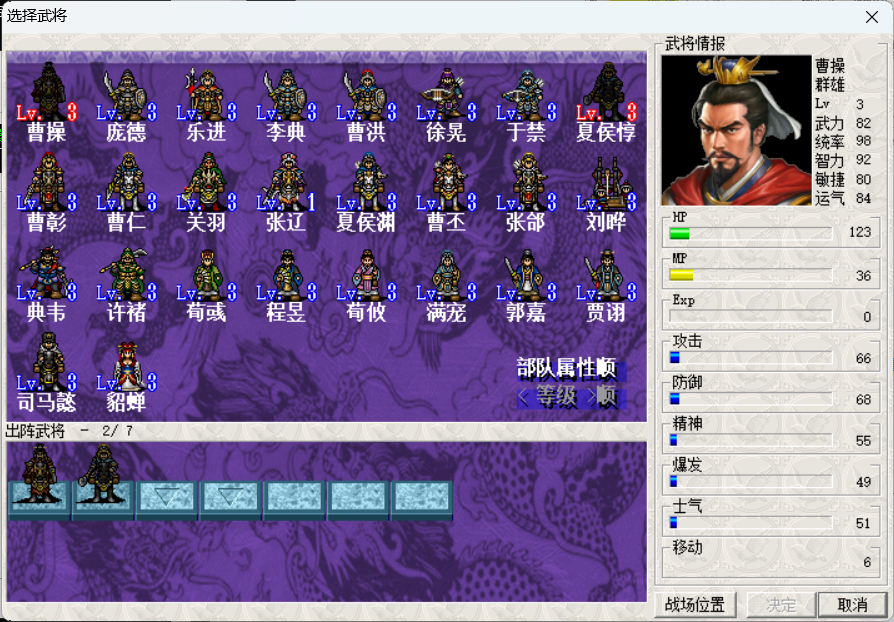894x622 pixels.
Task: Click the 精神 stat bar
Action: point(750,440)
